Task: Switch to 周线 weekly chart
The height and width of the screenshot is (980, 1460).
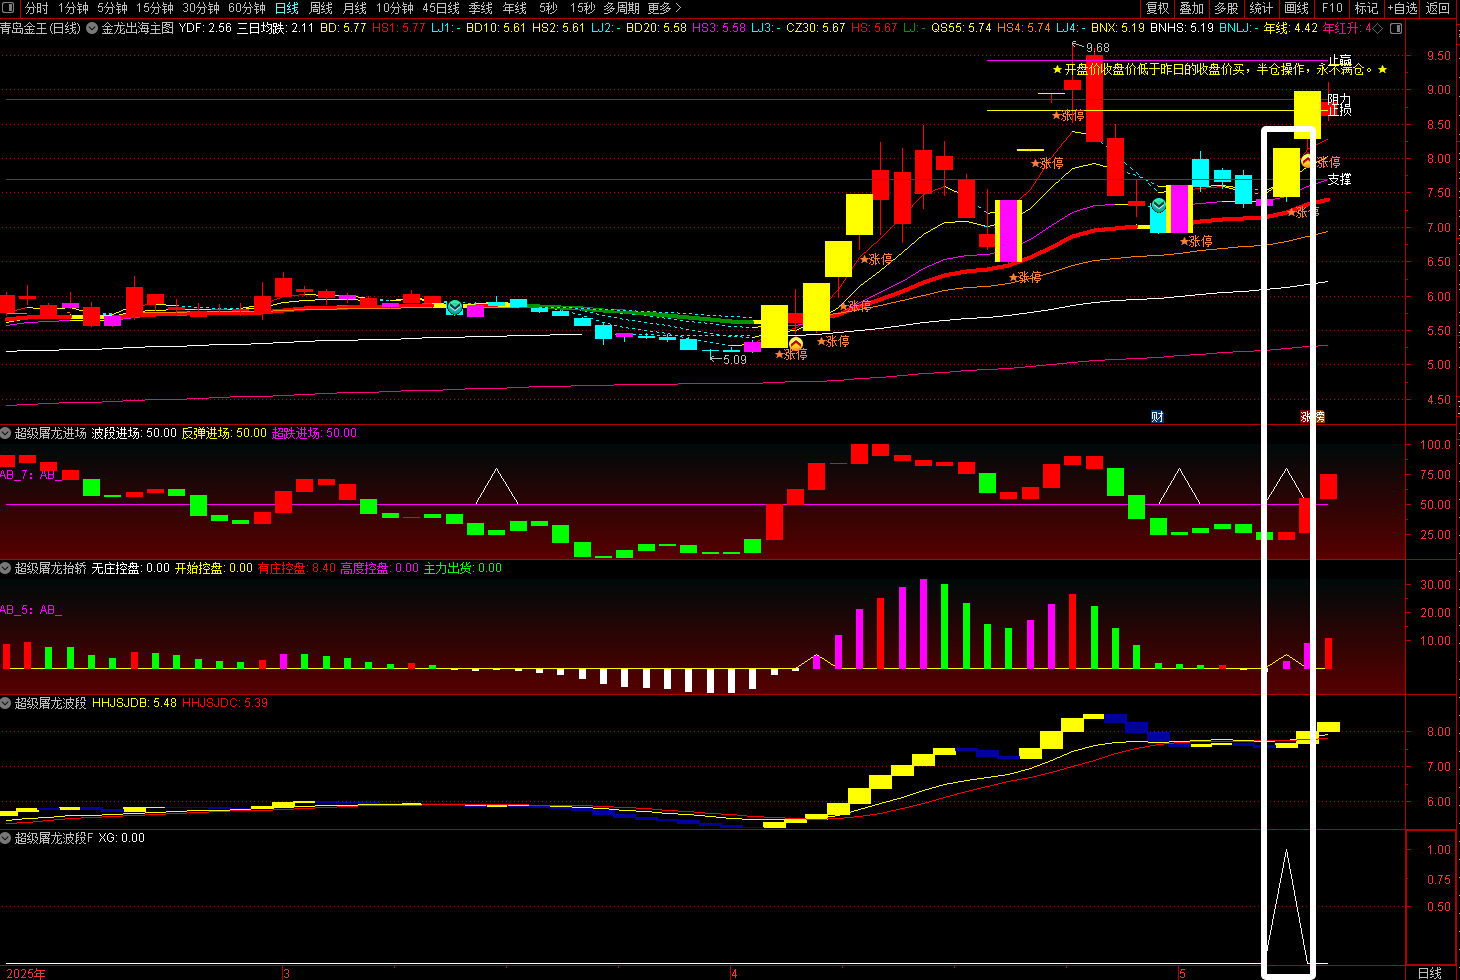Action: coord(321,8)
